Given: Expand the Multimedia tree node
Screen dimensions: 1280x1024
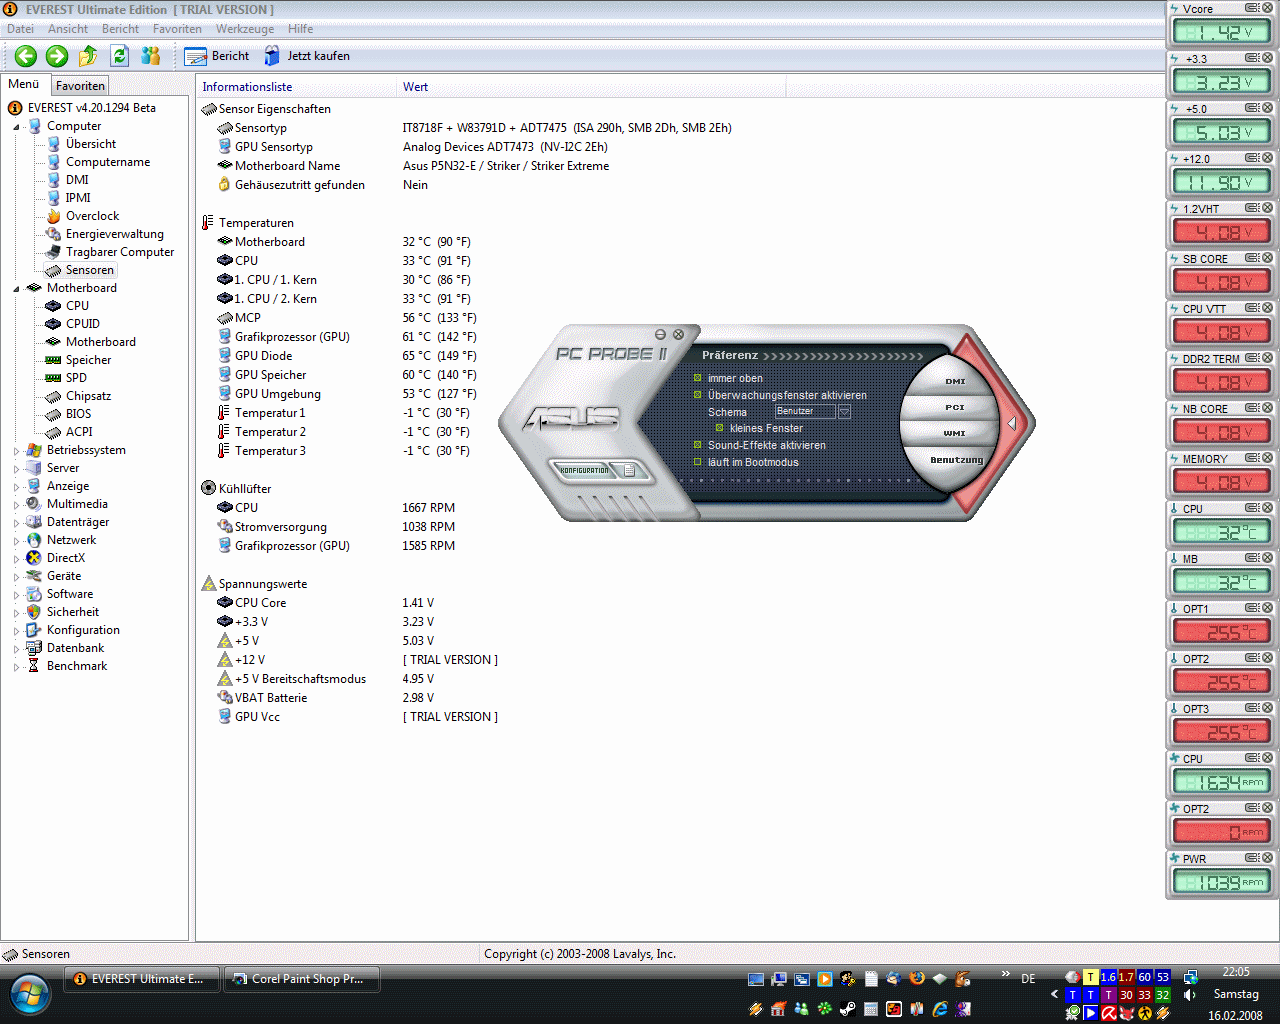Looking at the screenshot, I should [16, 505].
